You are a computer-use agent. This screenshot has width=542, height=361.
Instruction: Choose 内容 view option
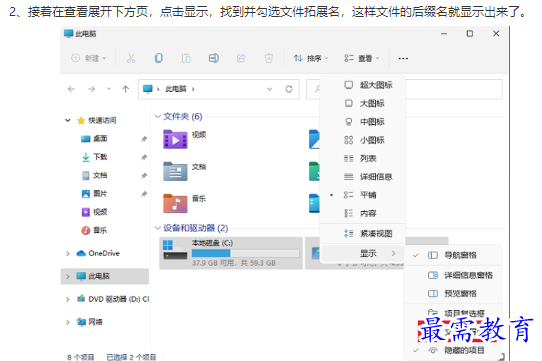(363, 213)
